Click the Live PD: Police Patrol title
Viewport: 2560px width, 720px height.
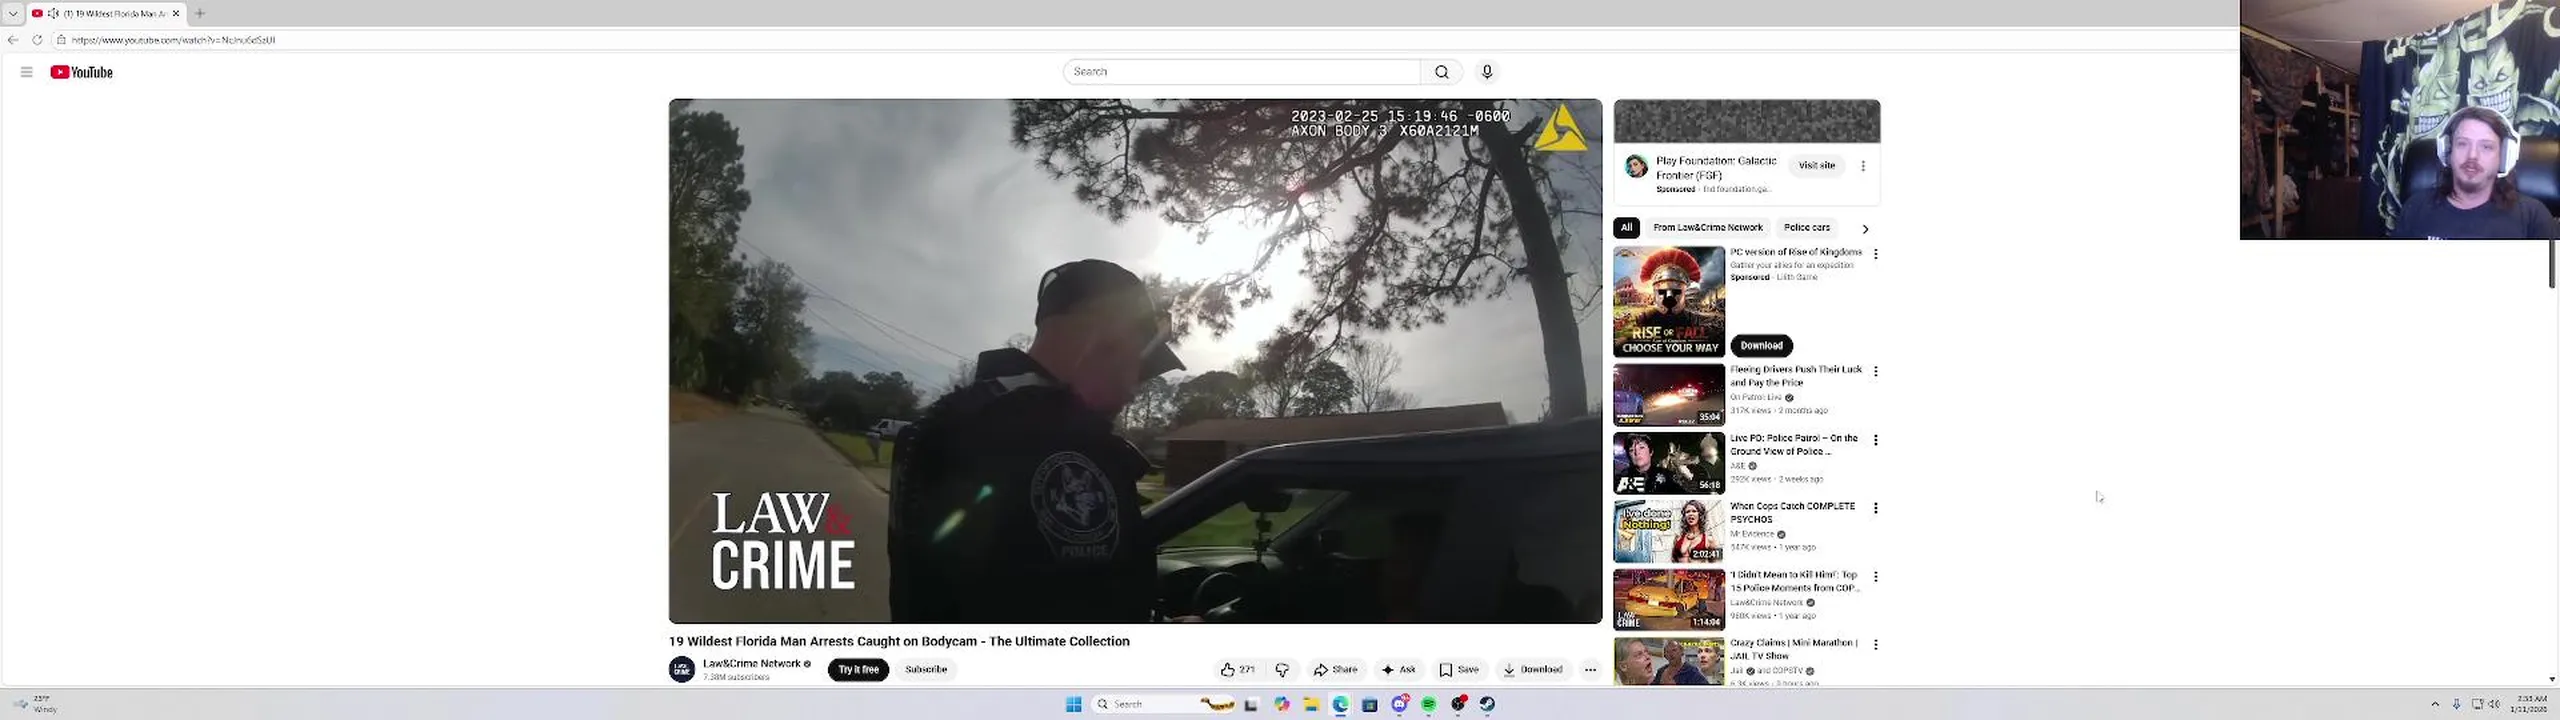(x=1794, y=445)
